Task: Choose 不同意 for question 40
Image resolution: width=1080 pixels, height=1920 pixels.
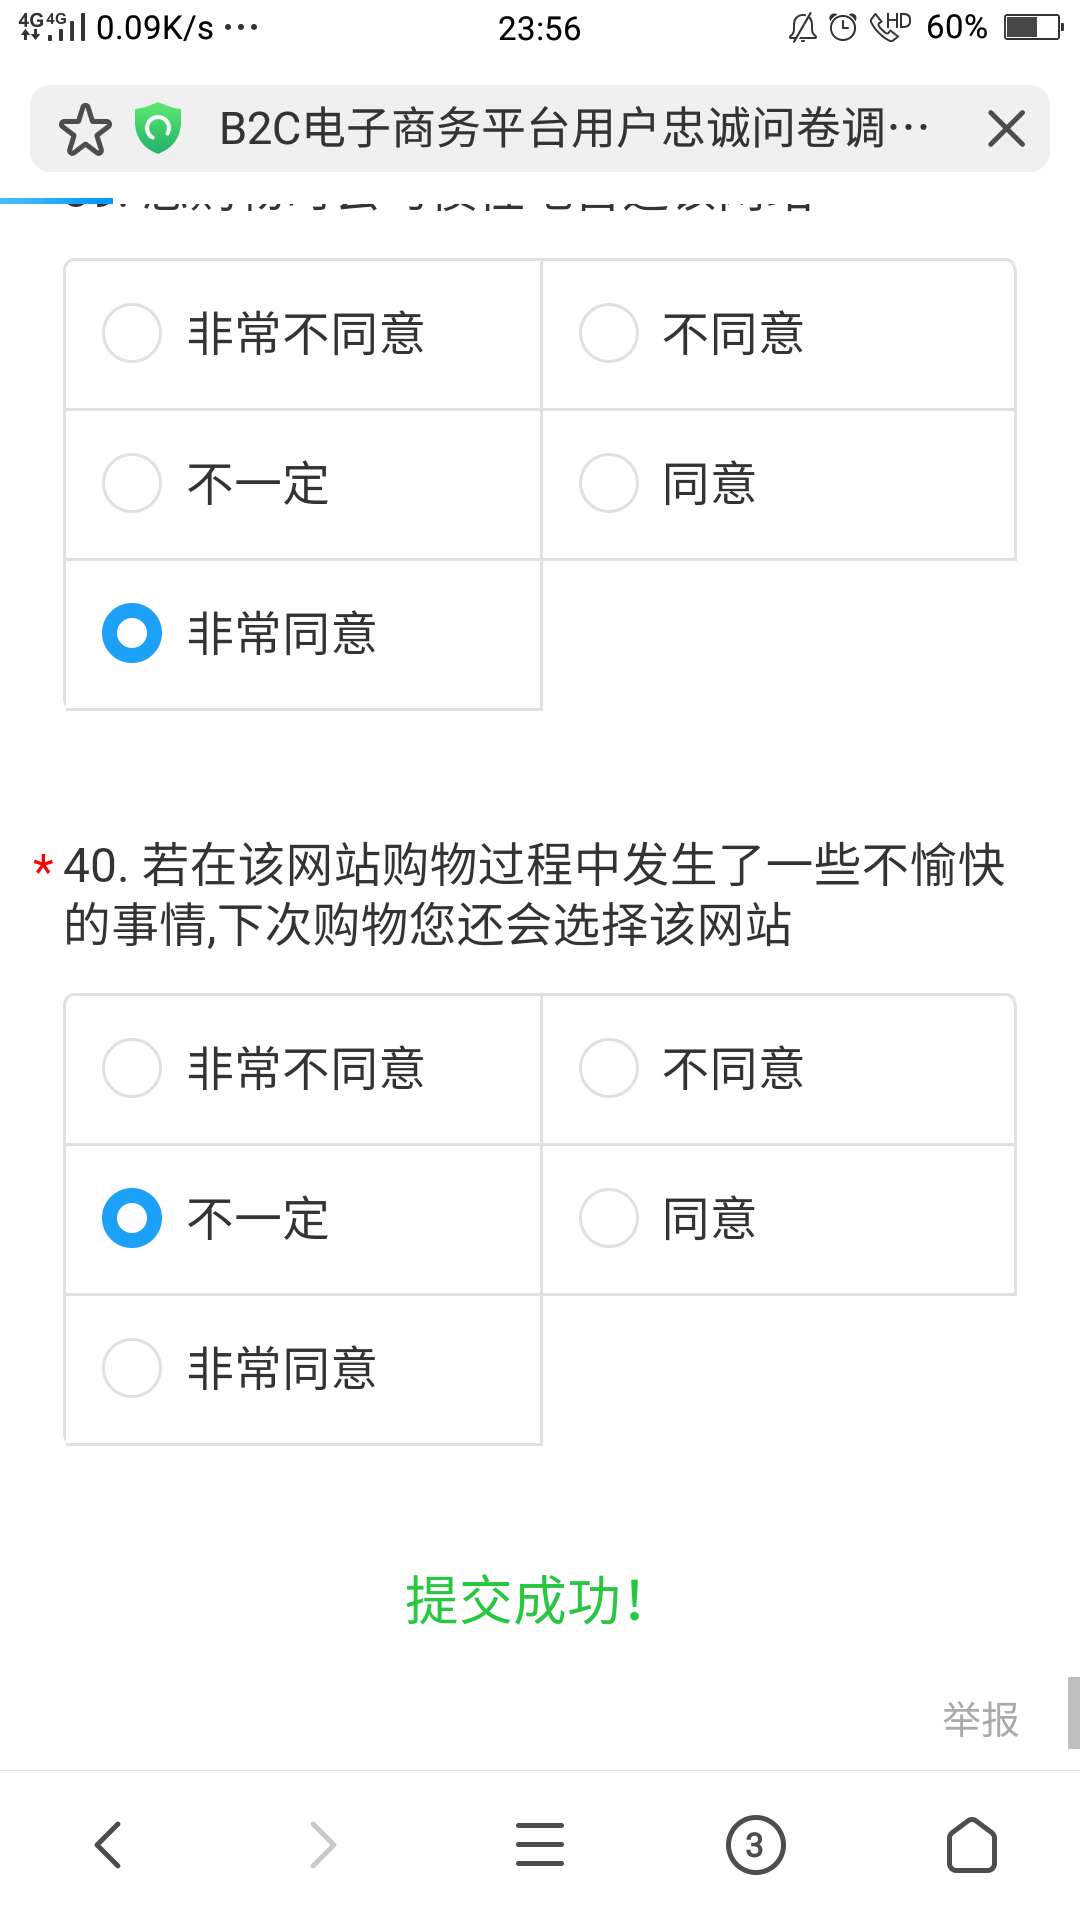Action: pos(609,1068)
